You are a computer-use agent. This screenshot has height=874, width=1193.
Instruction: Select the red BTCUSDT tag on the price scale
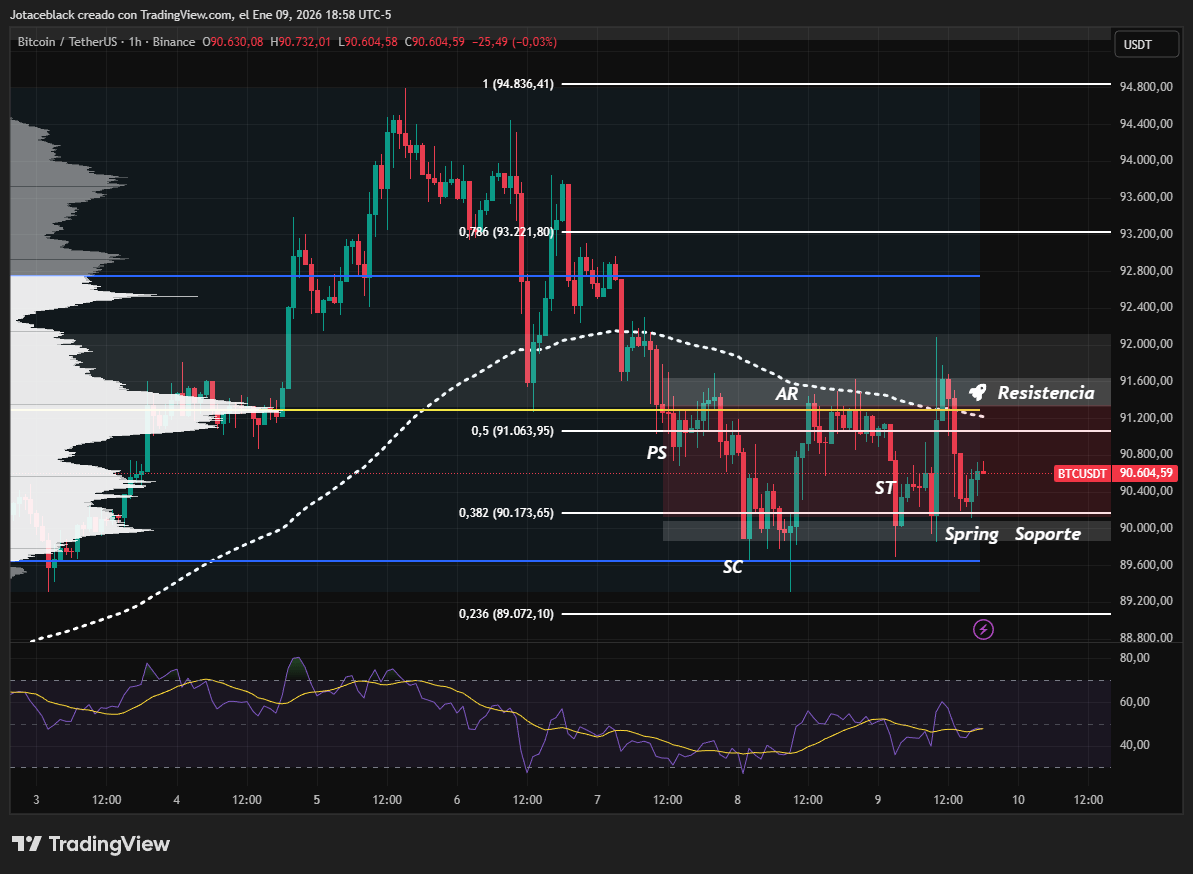click(1082, 473)
